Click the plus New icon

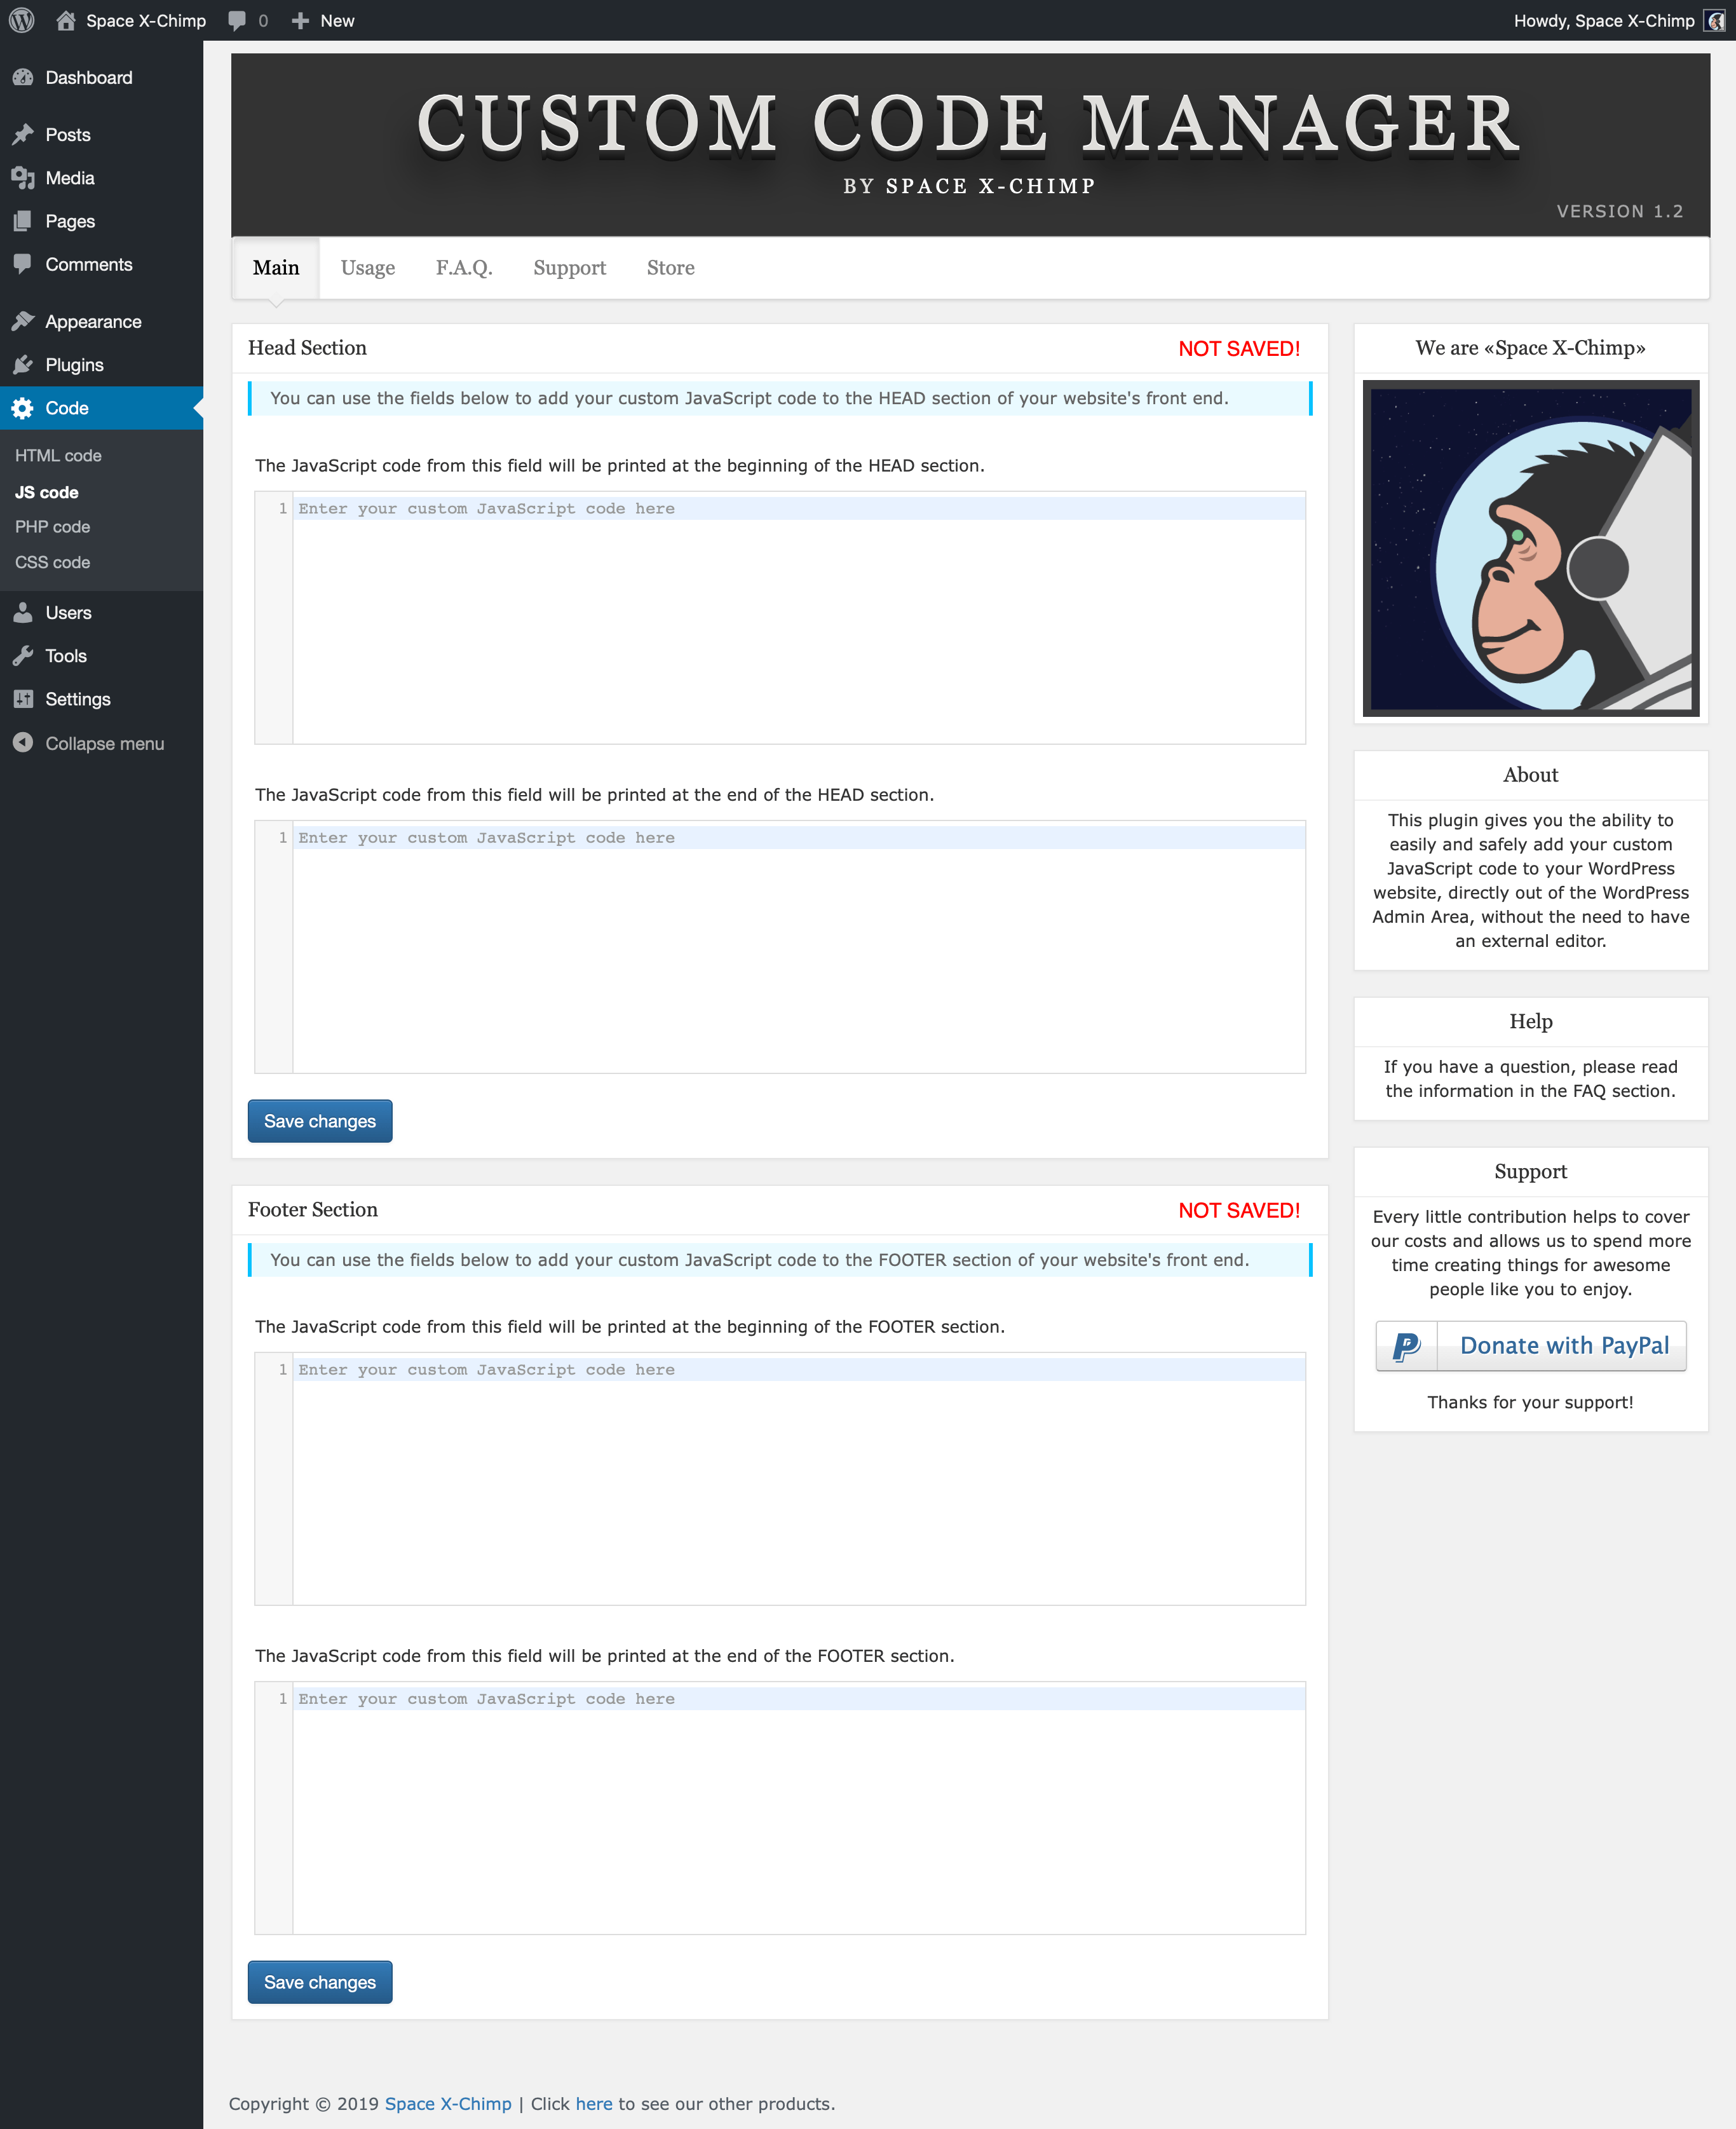pyautogui.click(x=300, y=20)
